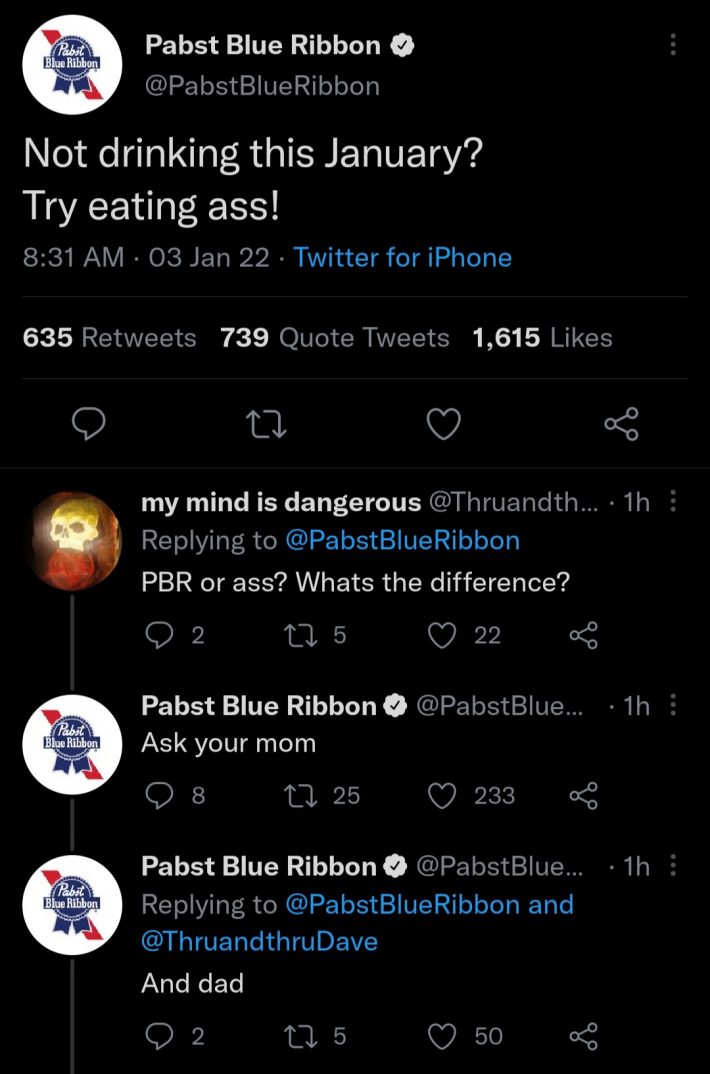
Task: Retweet the main Pabst Blue Ribbon tweet
Action: pos(268,426)
